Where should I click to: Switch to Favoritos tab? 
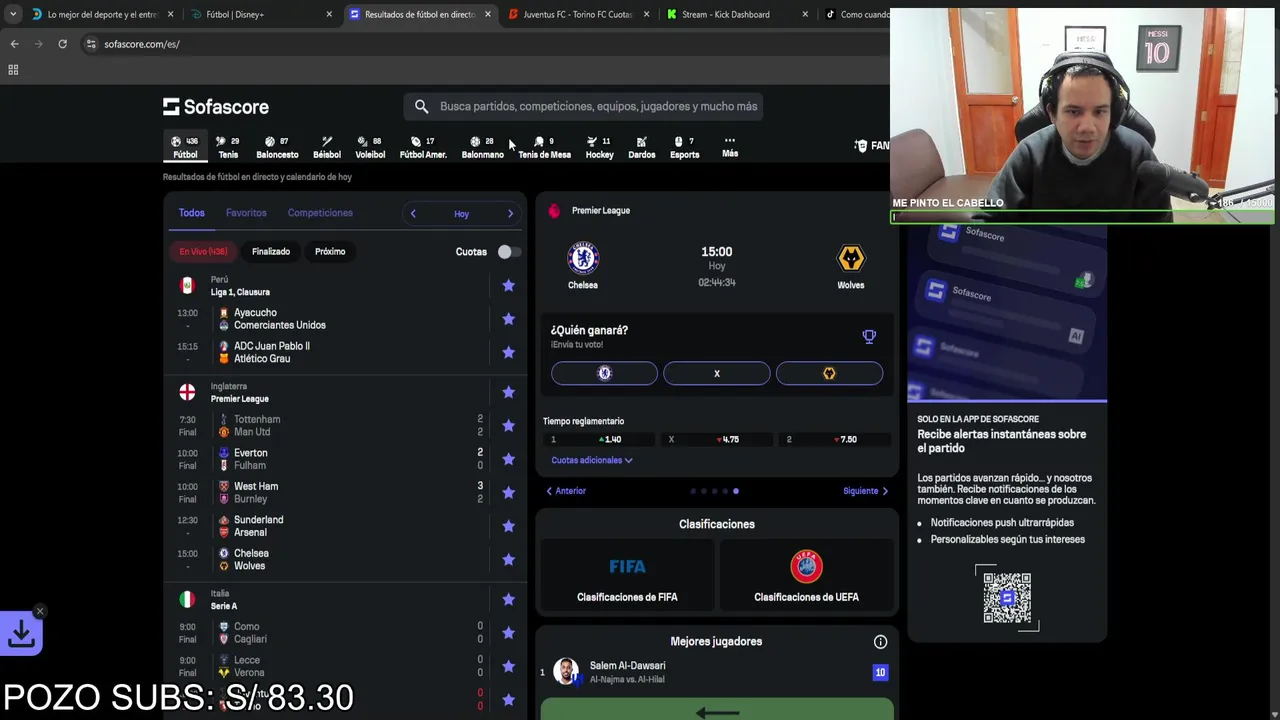point(246,213)
